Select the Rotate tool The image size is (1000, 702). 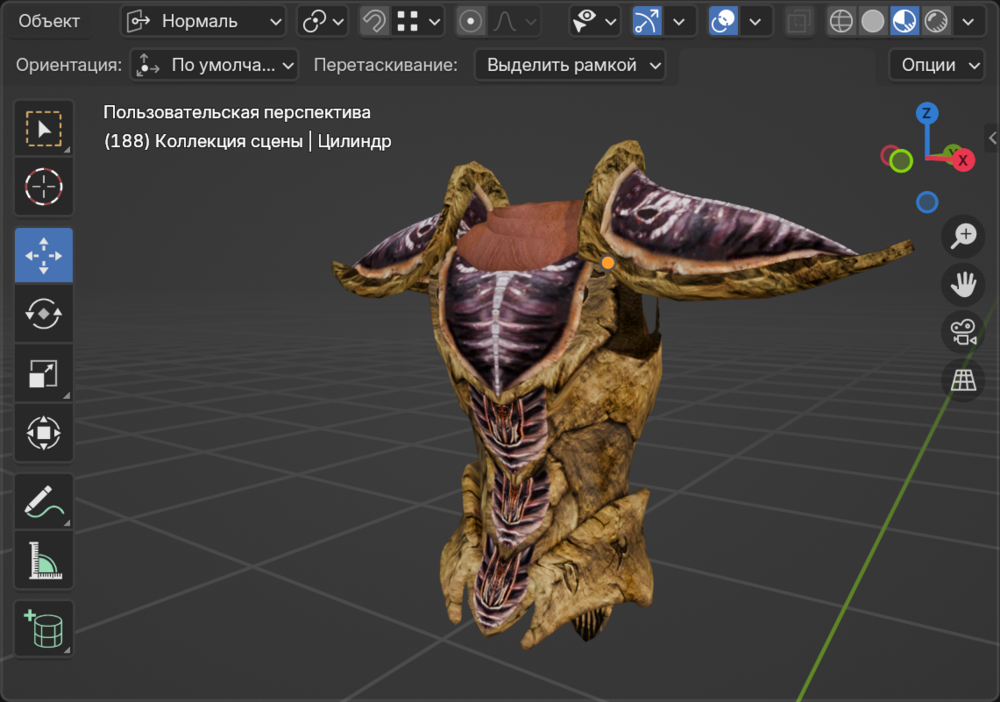(43, 313)
